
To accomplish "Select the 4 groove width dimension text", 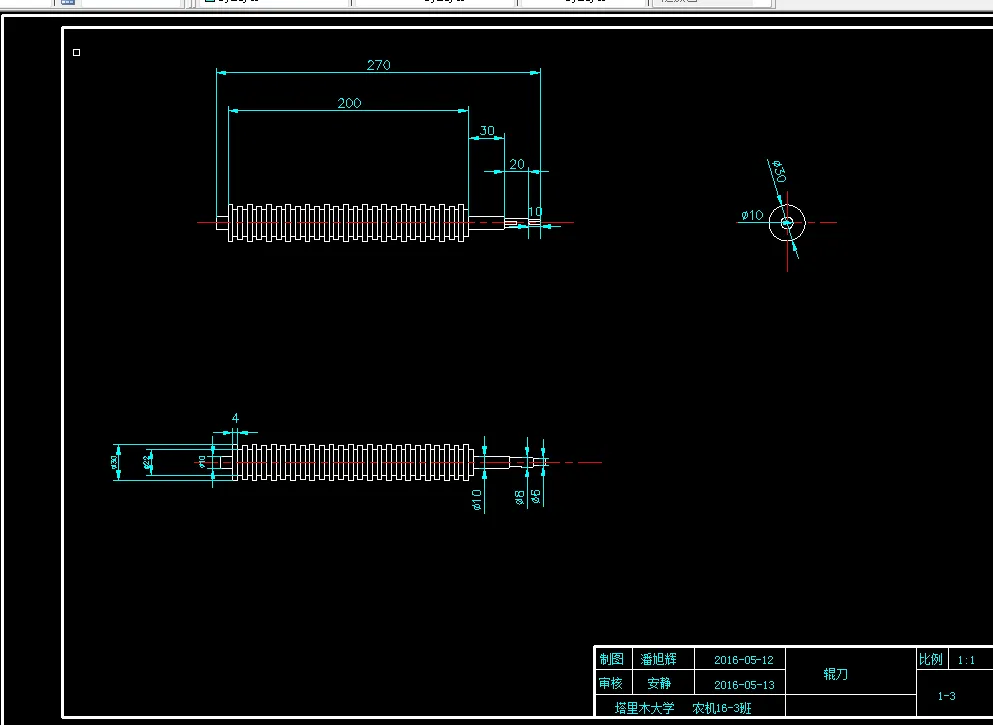I will click(235, 418).
